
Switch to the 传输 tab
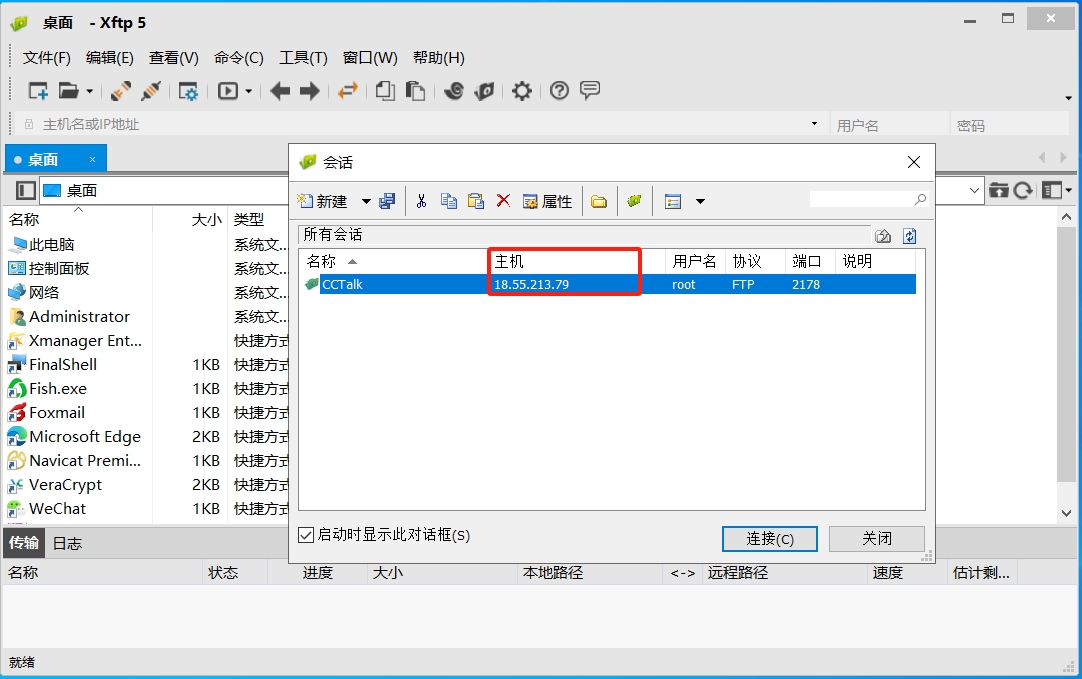pyautogui.click(x=23, y=543)
